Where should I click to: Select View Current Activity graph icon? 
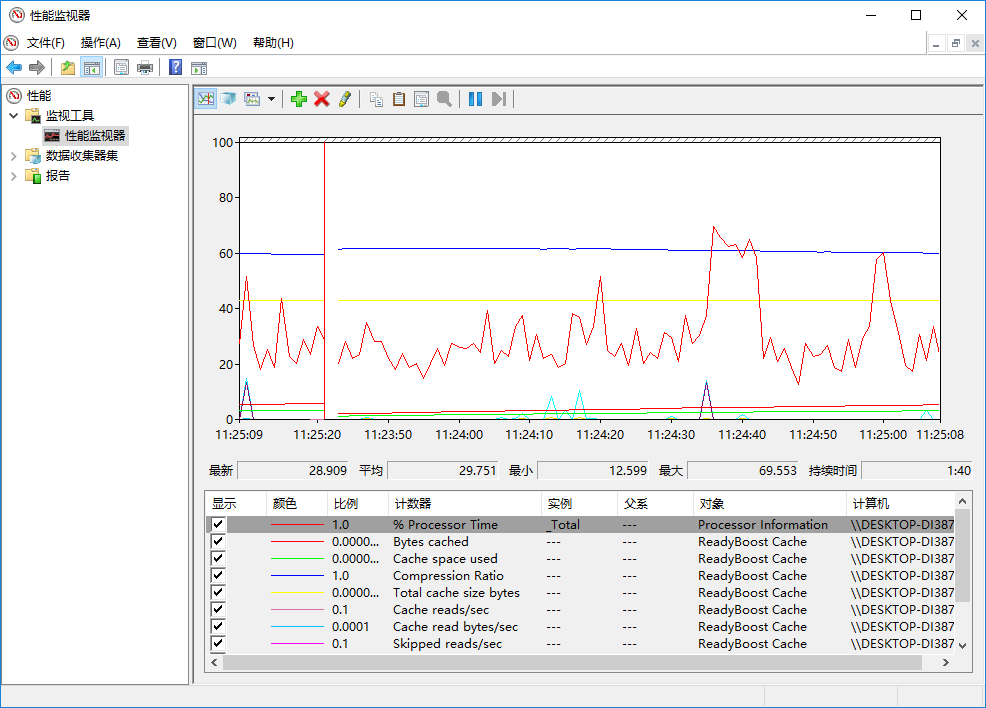click(x=206, y=99)
